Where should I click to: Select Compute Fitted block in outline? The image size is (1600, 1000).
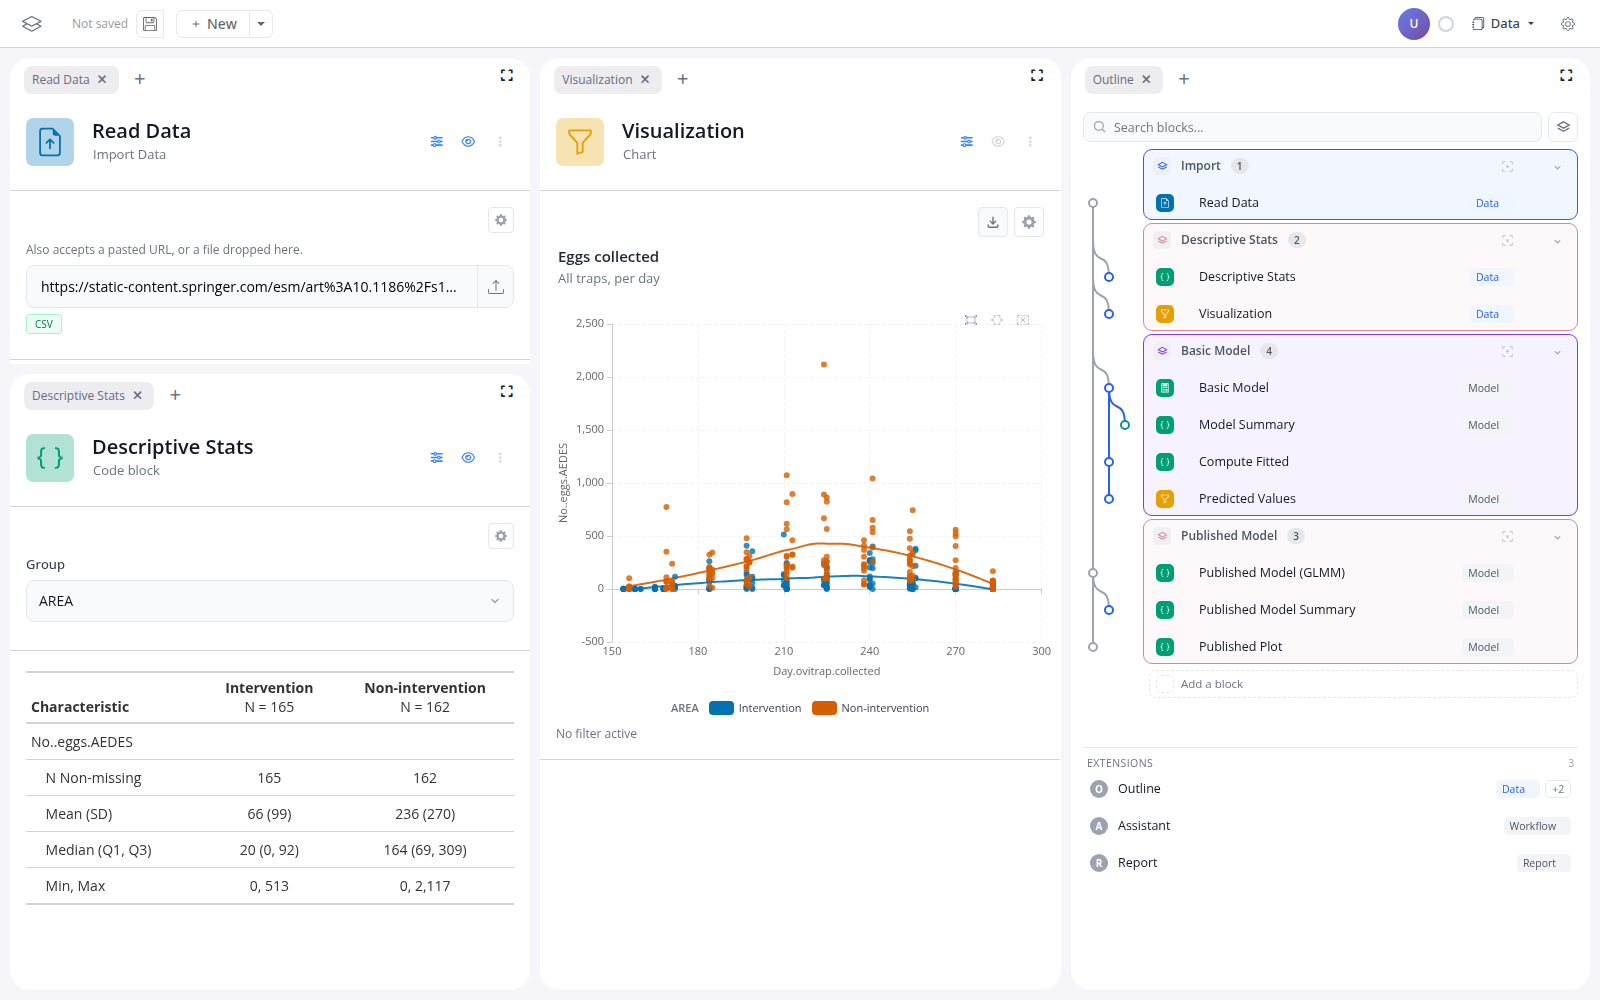pos(1360,462)
